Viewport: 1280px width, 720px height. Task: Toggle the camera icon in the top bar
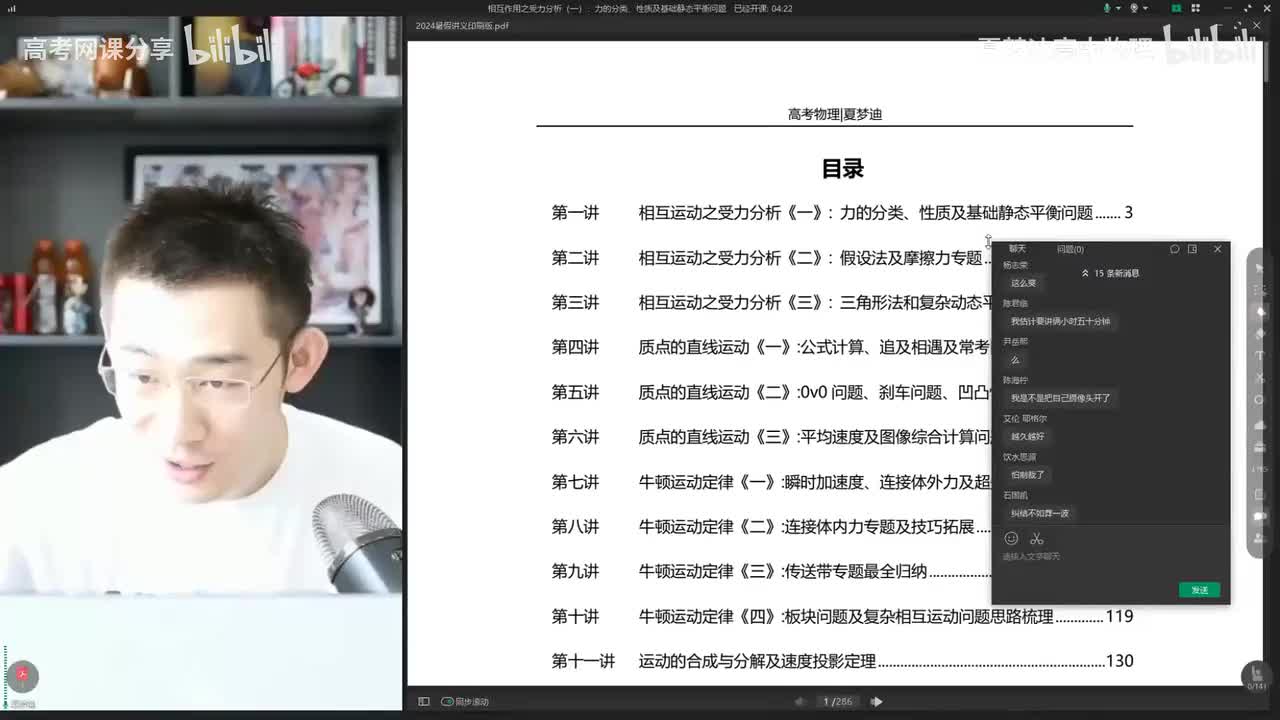pyautogui.click(x=1134, y=8)
